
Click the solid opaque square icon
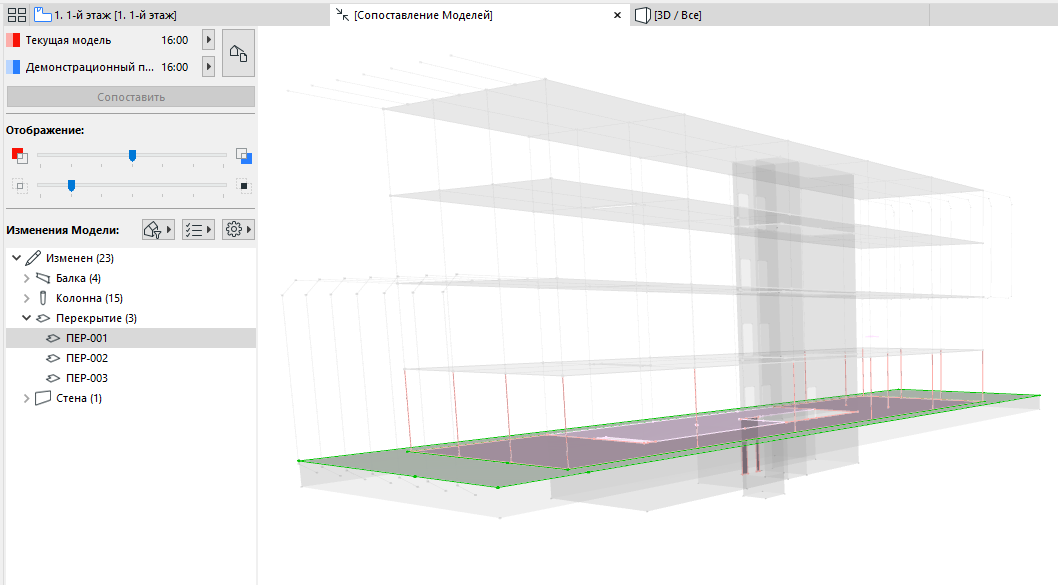point(244,186)
